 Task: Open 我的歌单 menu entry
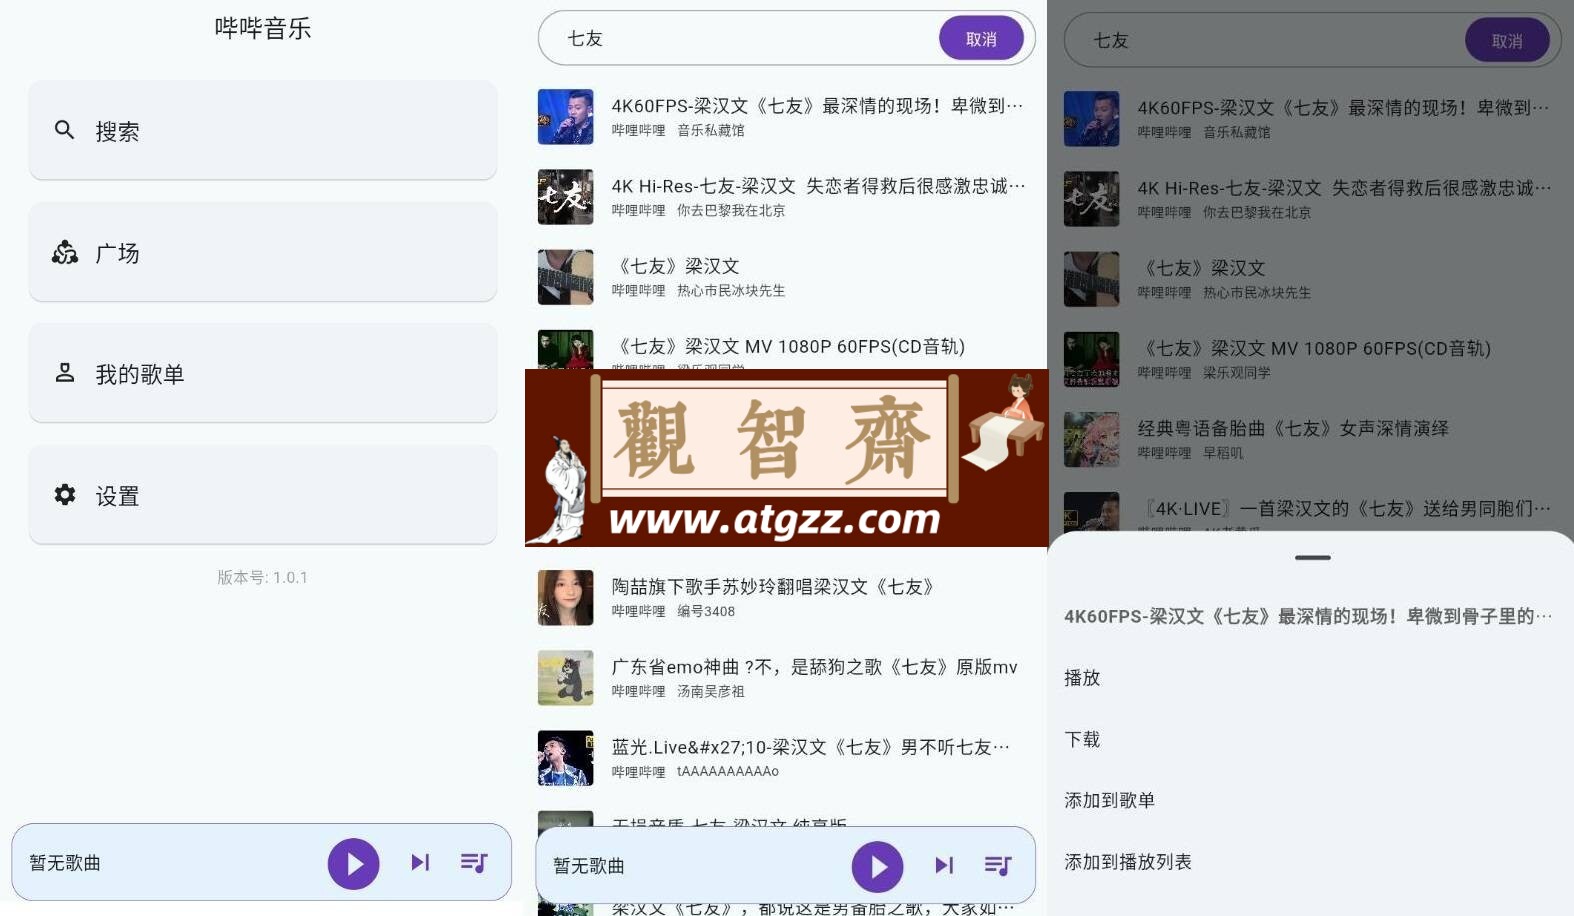click(263, 373)
